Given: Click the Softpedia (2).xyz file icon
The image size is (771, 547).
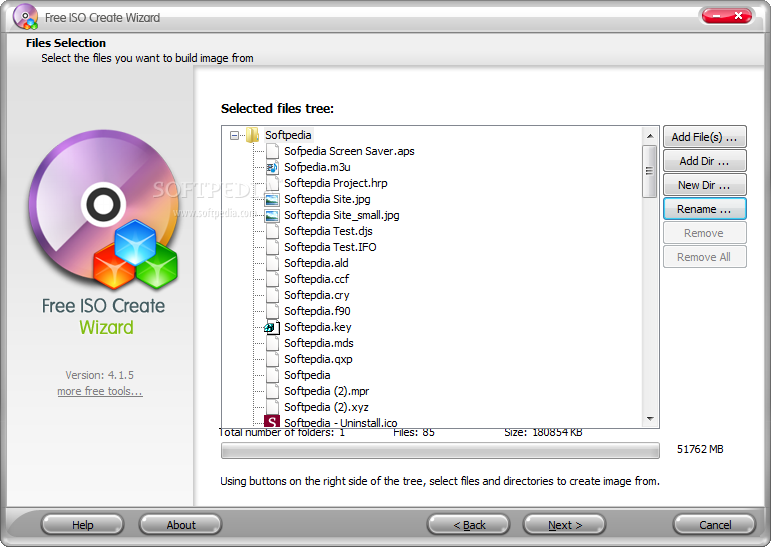Looking at the screenshot, I should click(x=272, y=407).
